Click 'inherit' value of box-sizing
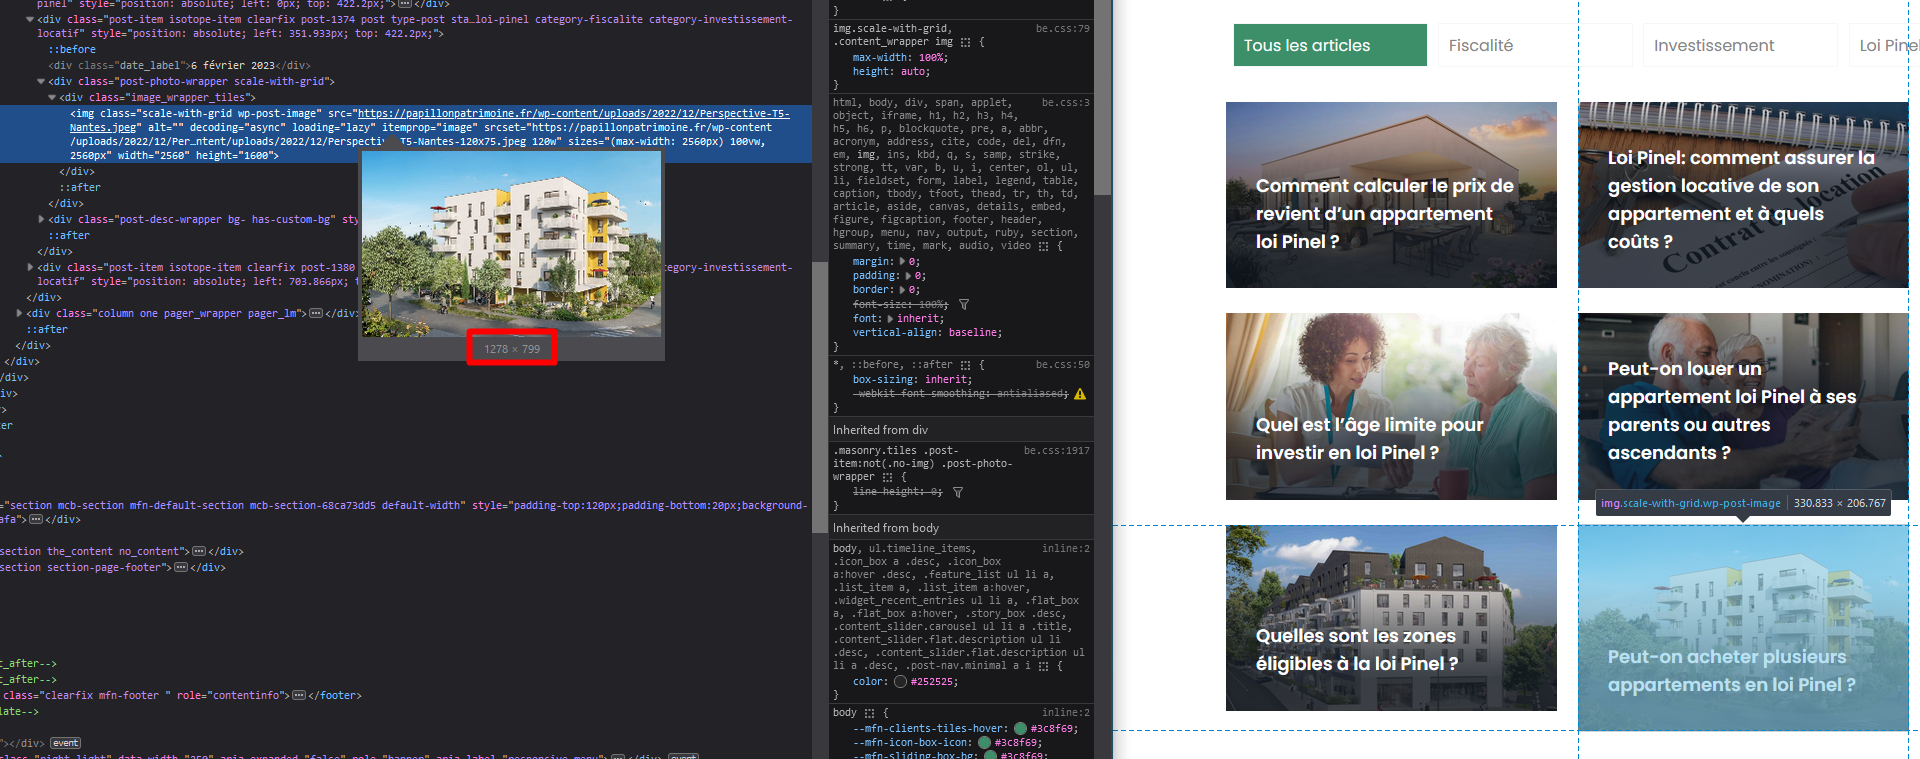 945,380
